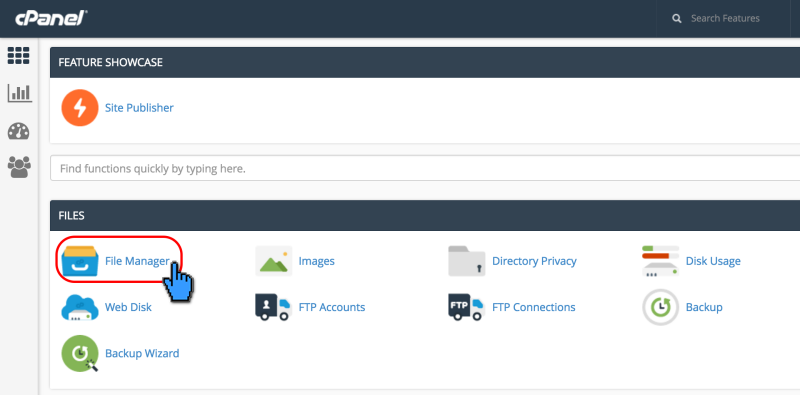Open the Images link
Image resolution: width=800 pixels, height=395 pixels.
pos(316,261)
